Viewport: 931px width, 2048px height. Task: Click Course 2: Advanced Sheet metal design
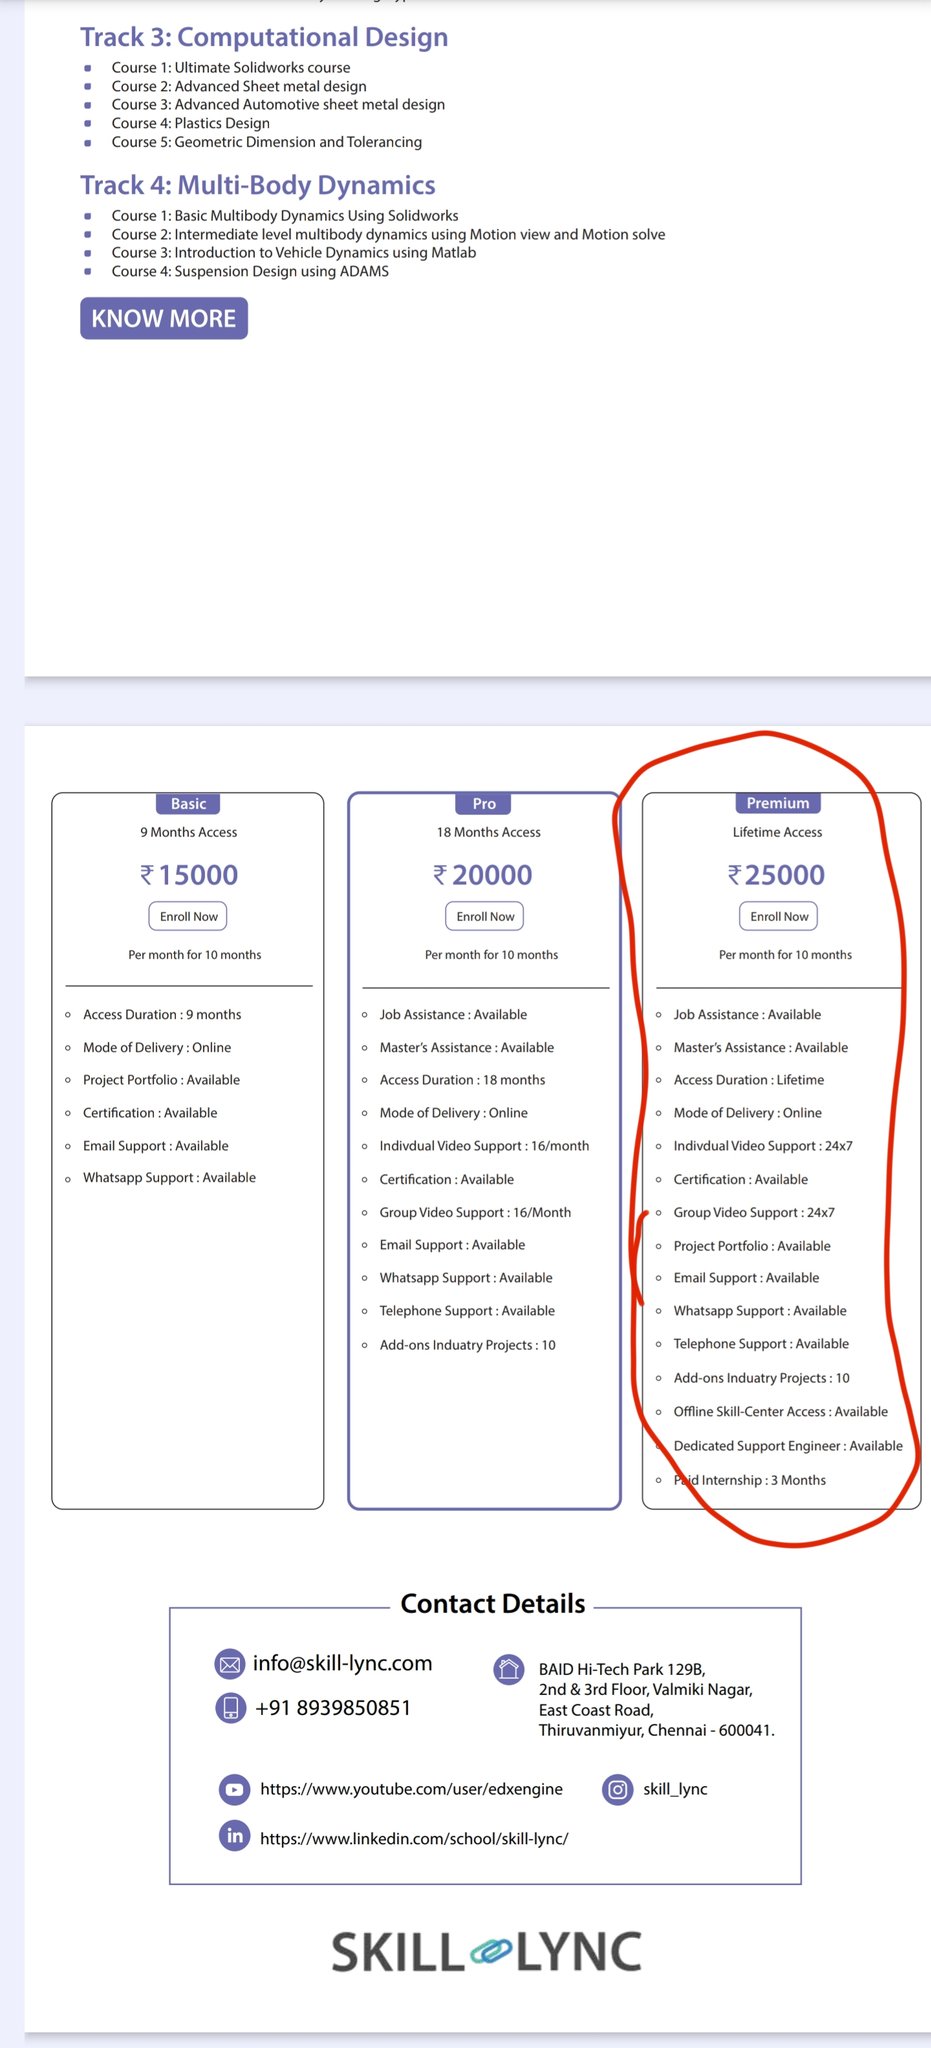tap(239, 86)
